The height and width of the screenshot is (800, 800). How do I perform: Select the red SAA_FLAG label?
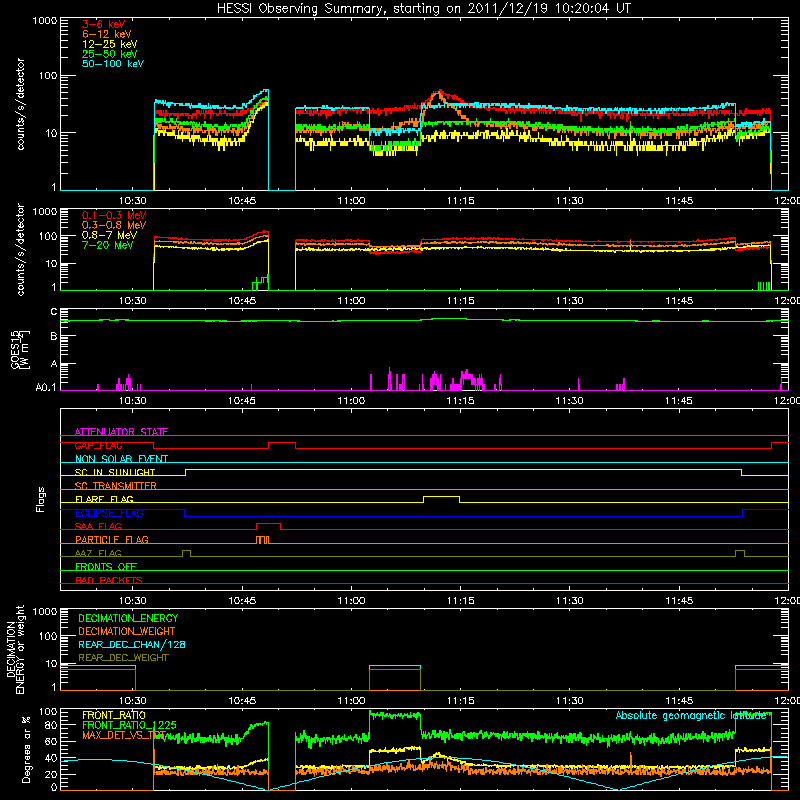coord(98,526)
